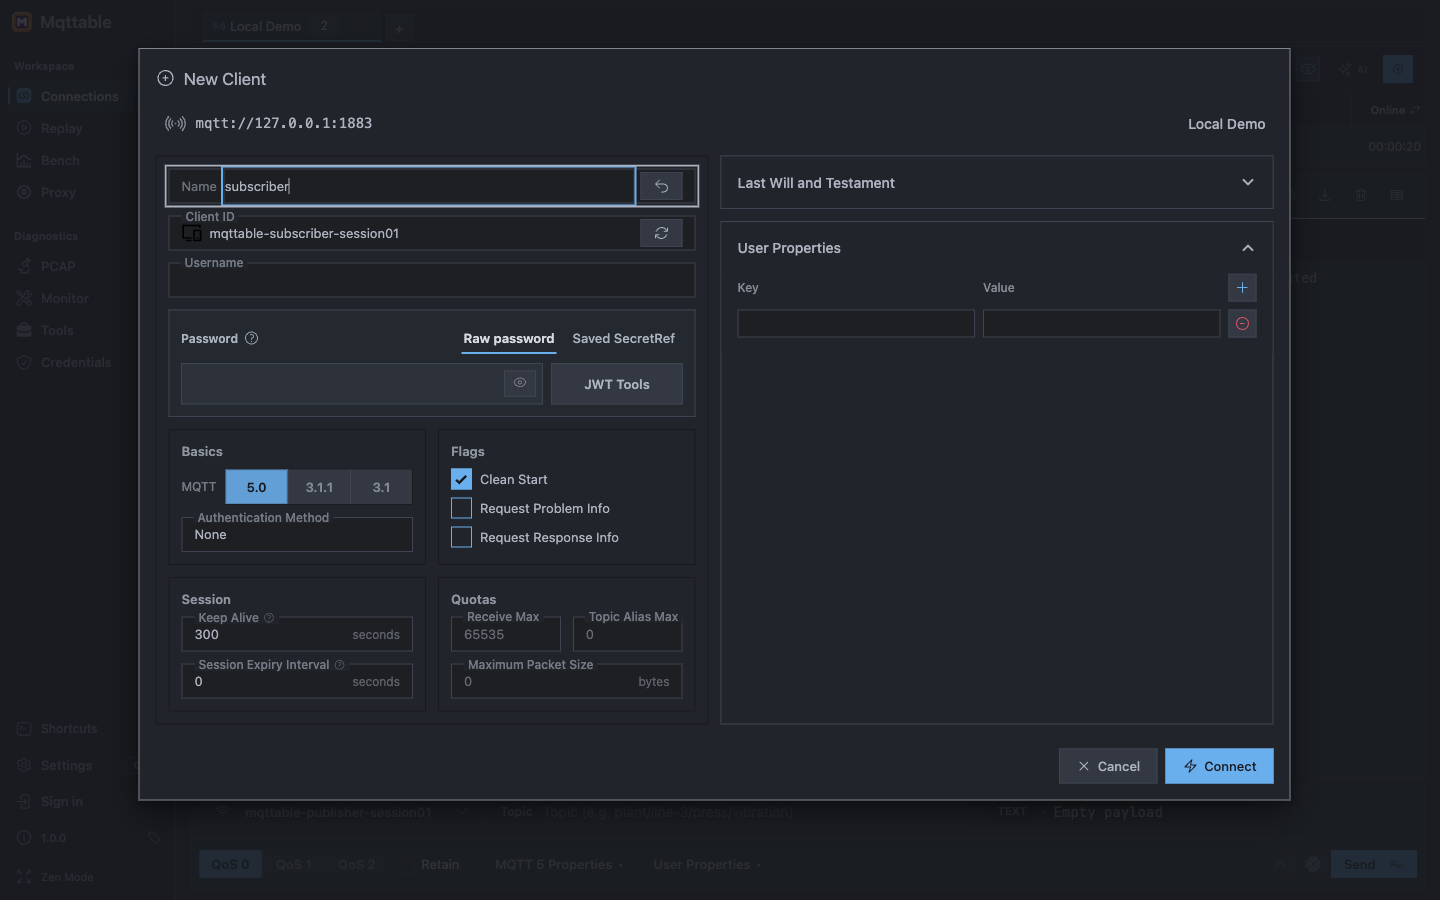Click the New Client plus-circle icon in the title
This screenshot has width=1440, height=900.
tap(166, 78)
